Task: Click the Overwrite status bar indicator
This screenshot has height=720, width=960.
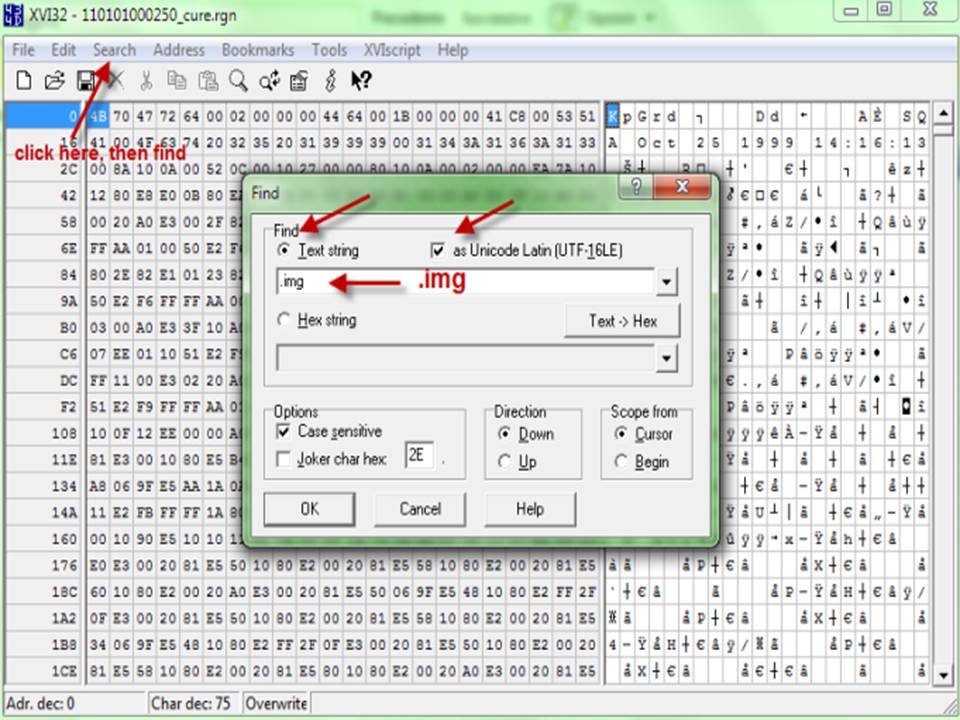Action: (276, 703)
